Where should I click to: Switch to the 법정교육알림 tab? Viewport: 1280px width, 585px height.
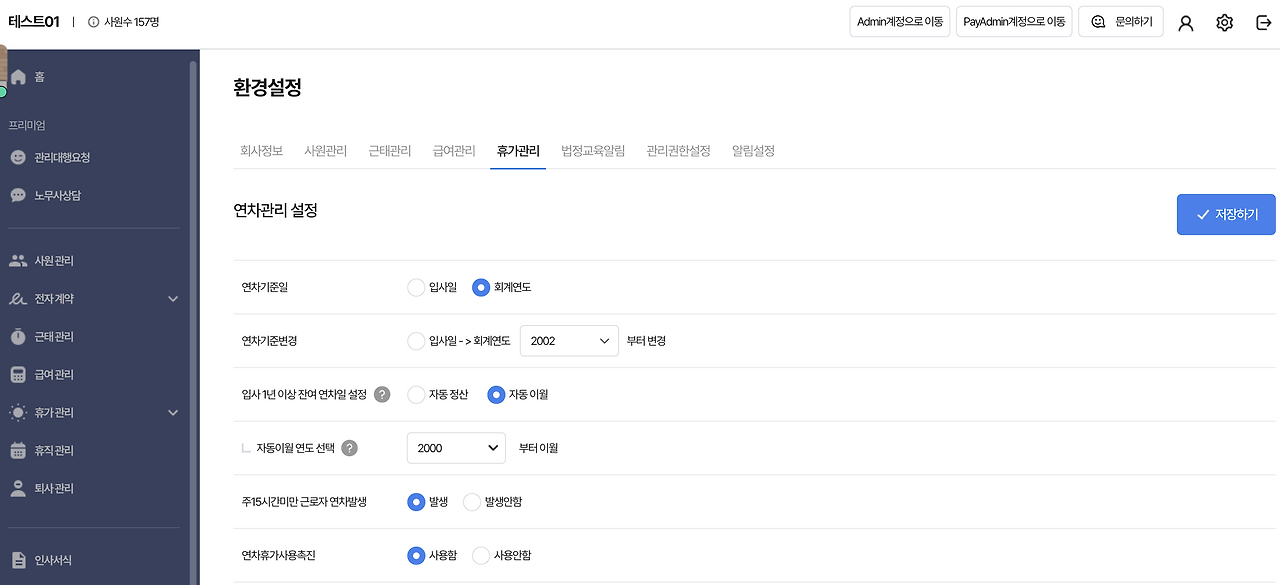[x=593, y=151]
